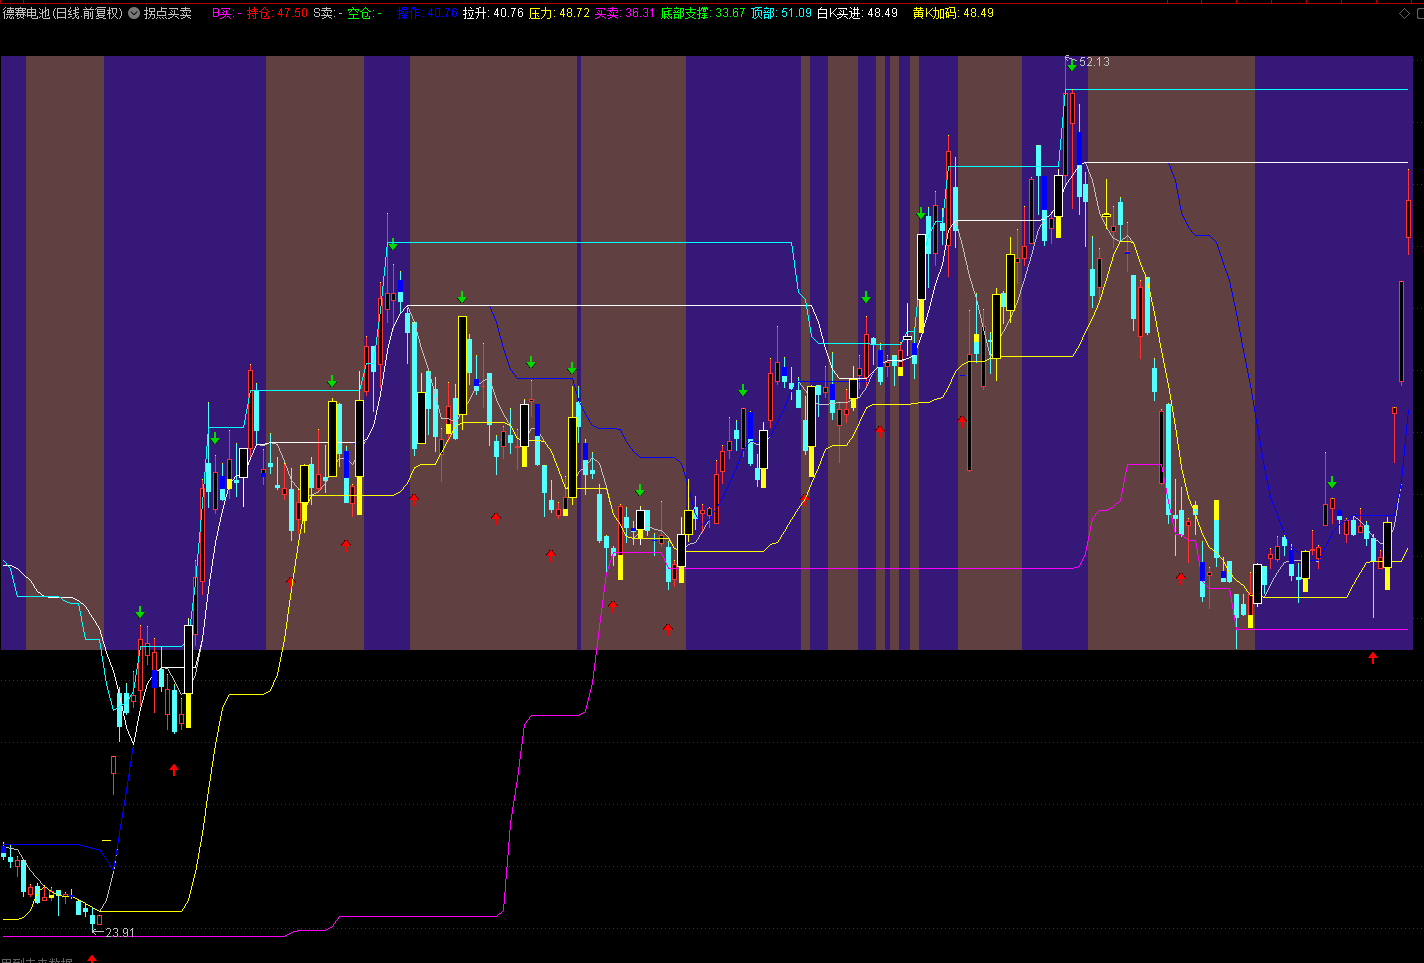The image size is (1424, 963).
Task: Click the 操作: 40.76 value
Action: point(427,13)
